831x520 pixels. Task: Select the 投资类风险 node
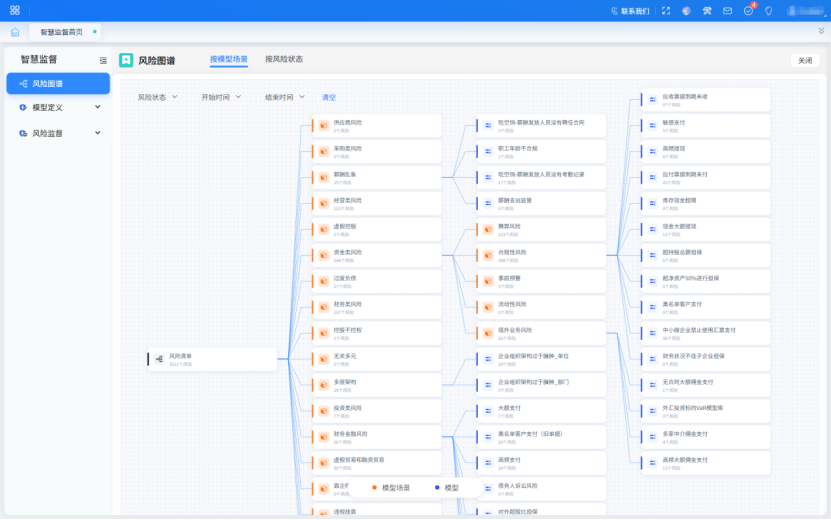click(377, 411)
